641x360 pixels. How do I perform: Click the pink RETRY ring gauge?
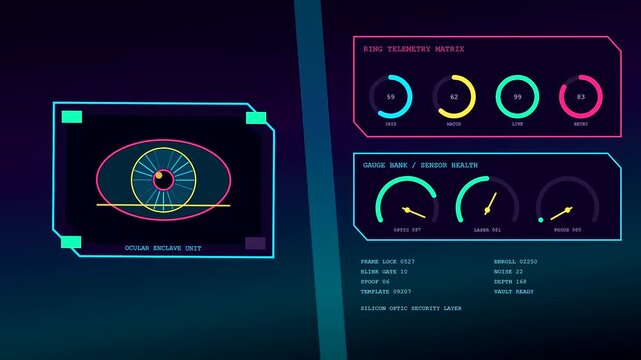pyautogui.click(x=581, y=96)
